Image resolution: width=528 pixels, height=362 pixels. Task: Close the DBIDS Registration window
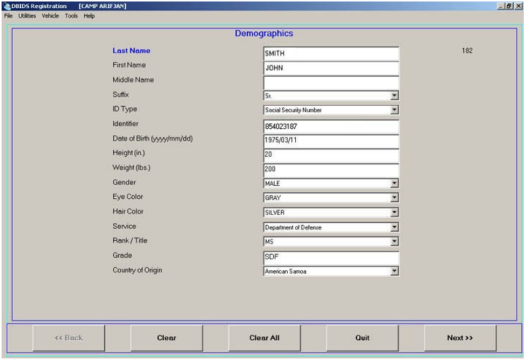519,6
